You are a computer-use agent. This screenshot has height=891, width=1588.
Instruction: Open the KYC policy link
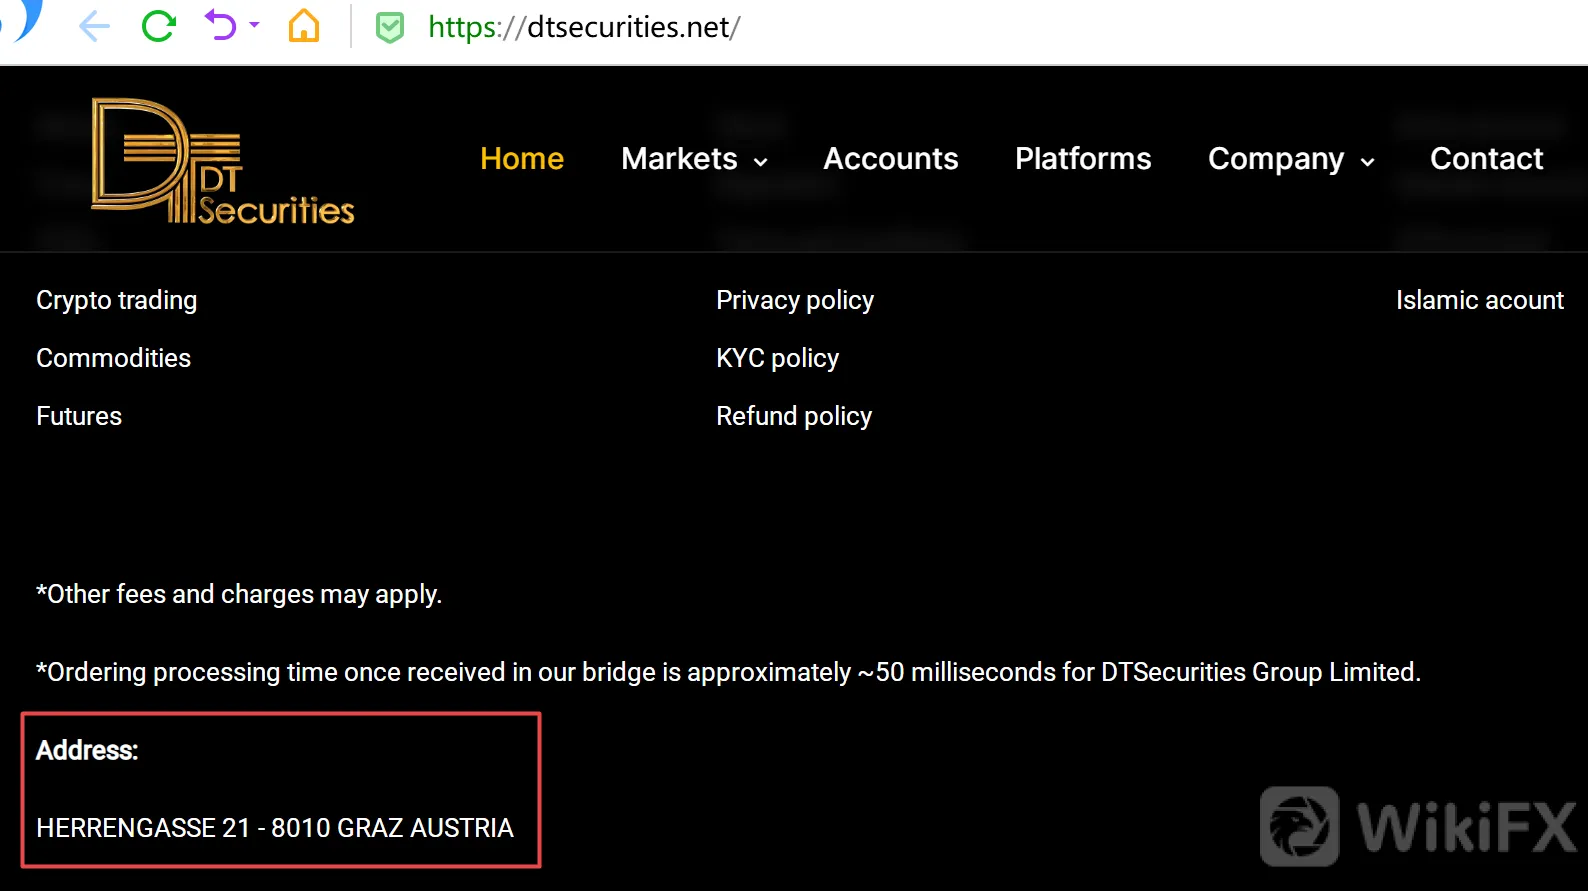pyautogui.click(x=778, y=358)
